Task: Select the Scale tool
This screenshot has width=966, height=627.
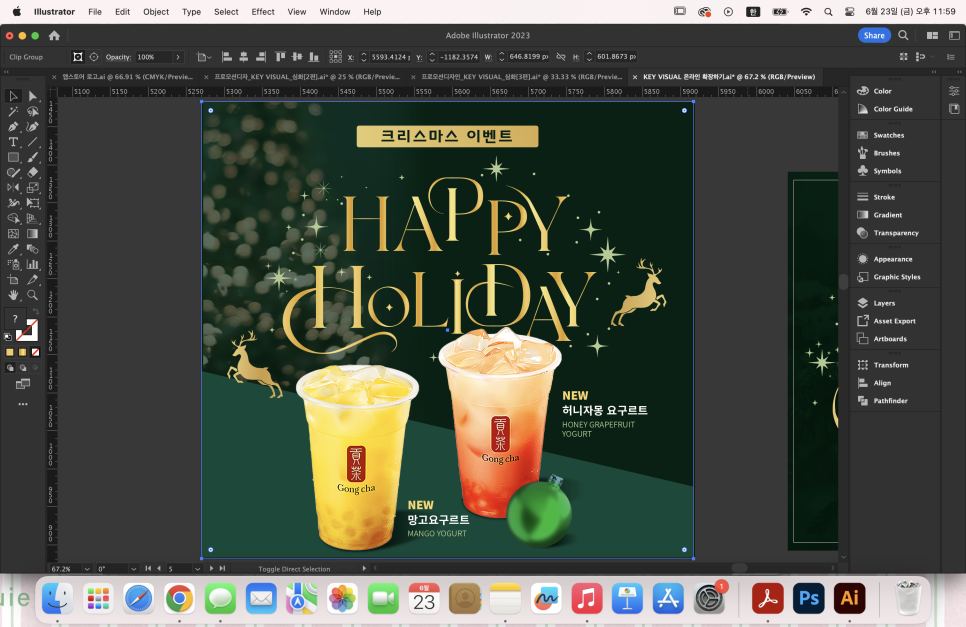Action: 33,188
